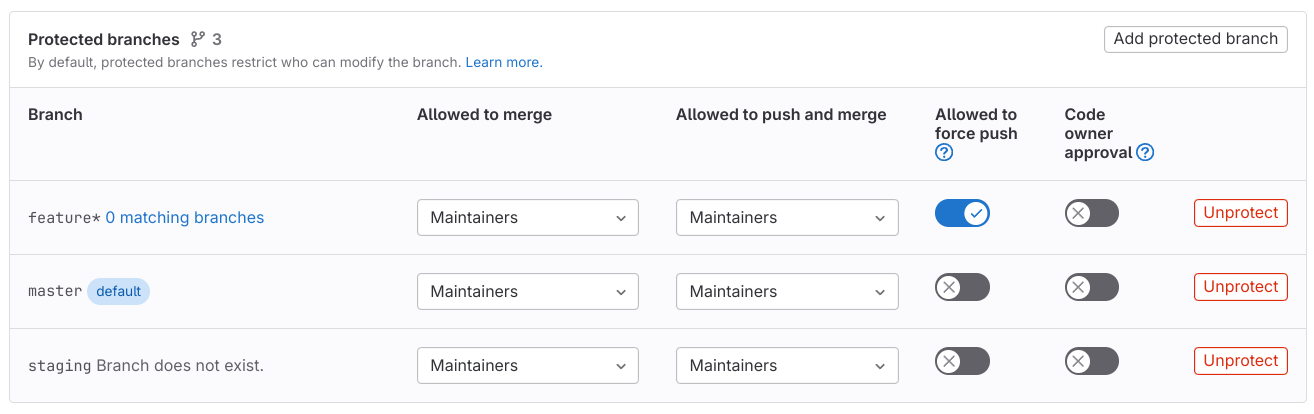This screenshot has height=414, width=1314.
Task: Open the Learn more link
Action: pyautogui.click(x=503, y=62)
